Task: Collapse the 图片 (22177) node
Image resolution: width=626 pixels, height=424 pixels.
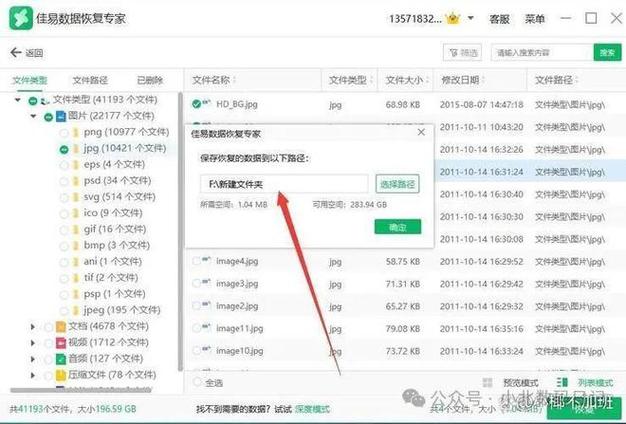Action: [34, 116]
